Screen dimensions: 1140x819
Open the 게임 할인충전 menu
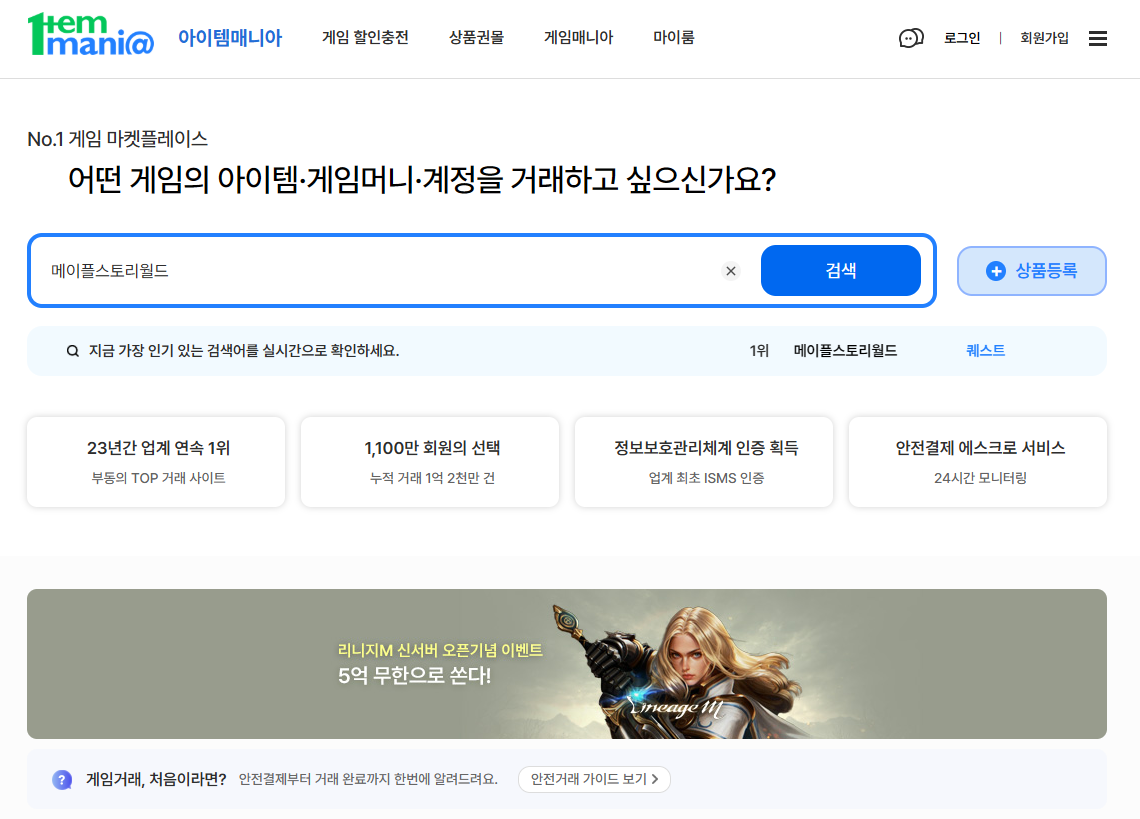click(365, 37)
